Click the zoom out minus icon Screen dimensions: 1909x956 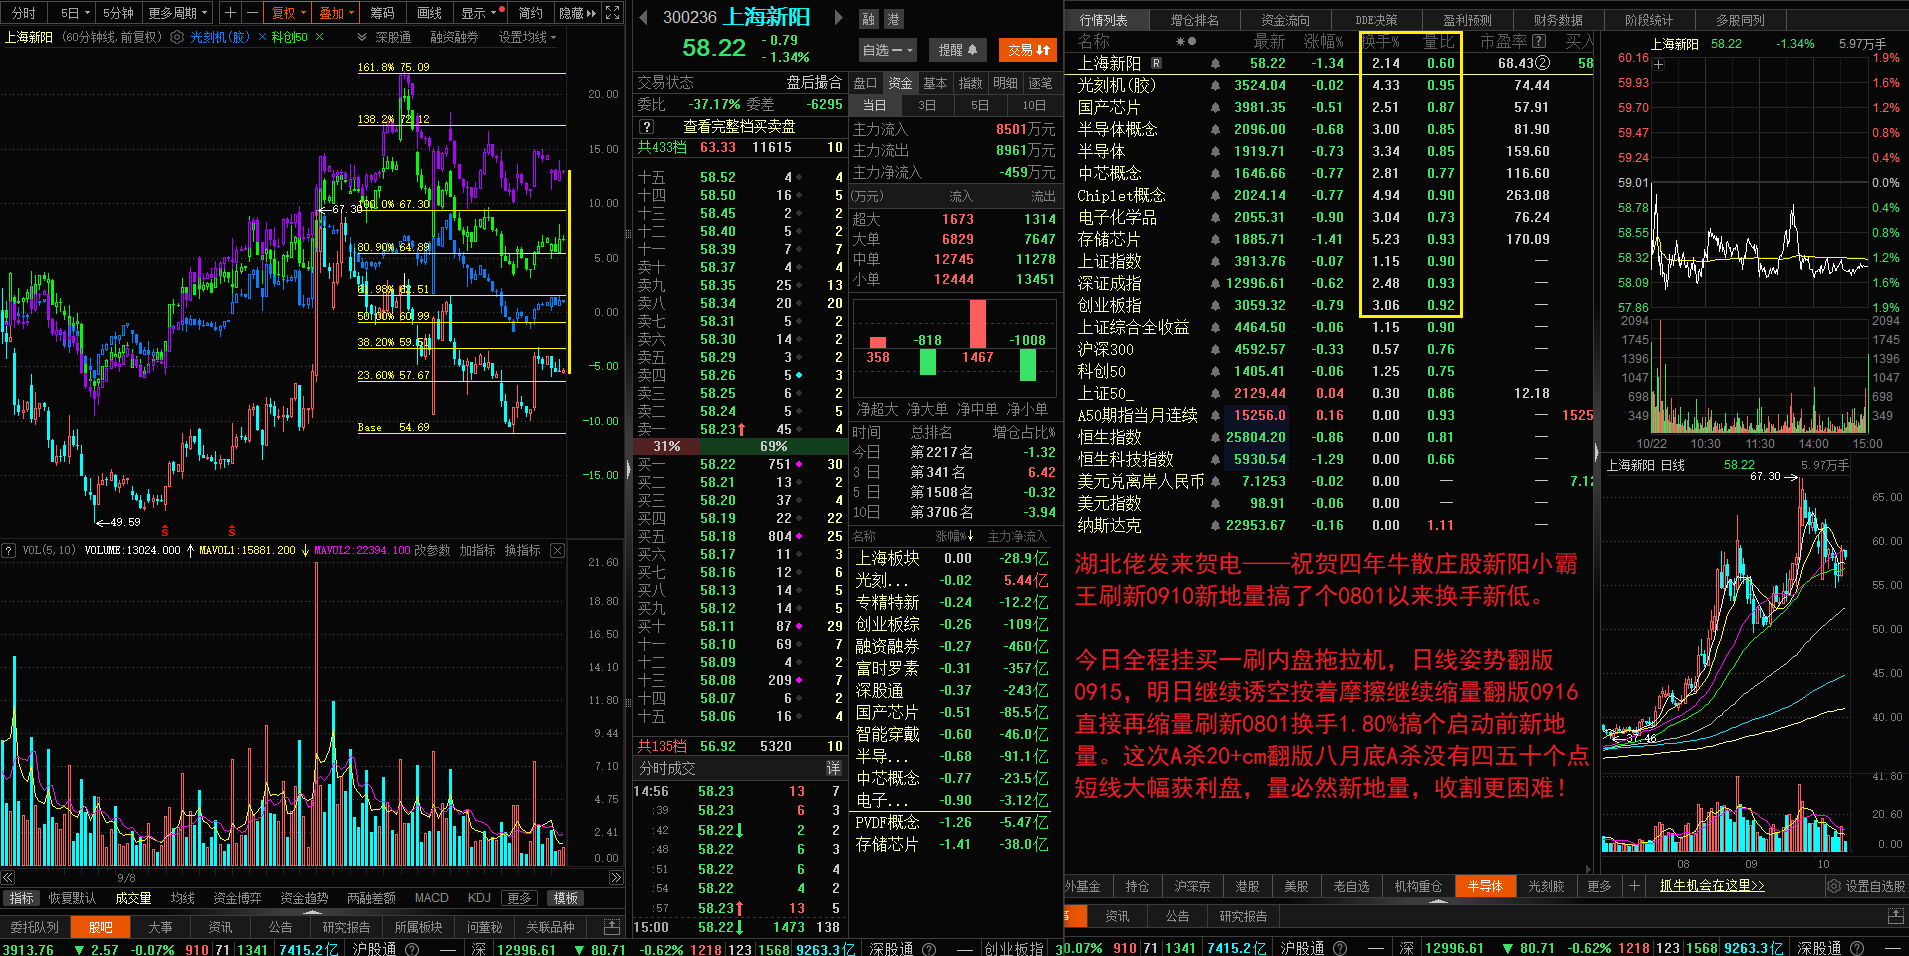coord(252,13)
